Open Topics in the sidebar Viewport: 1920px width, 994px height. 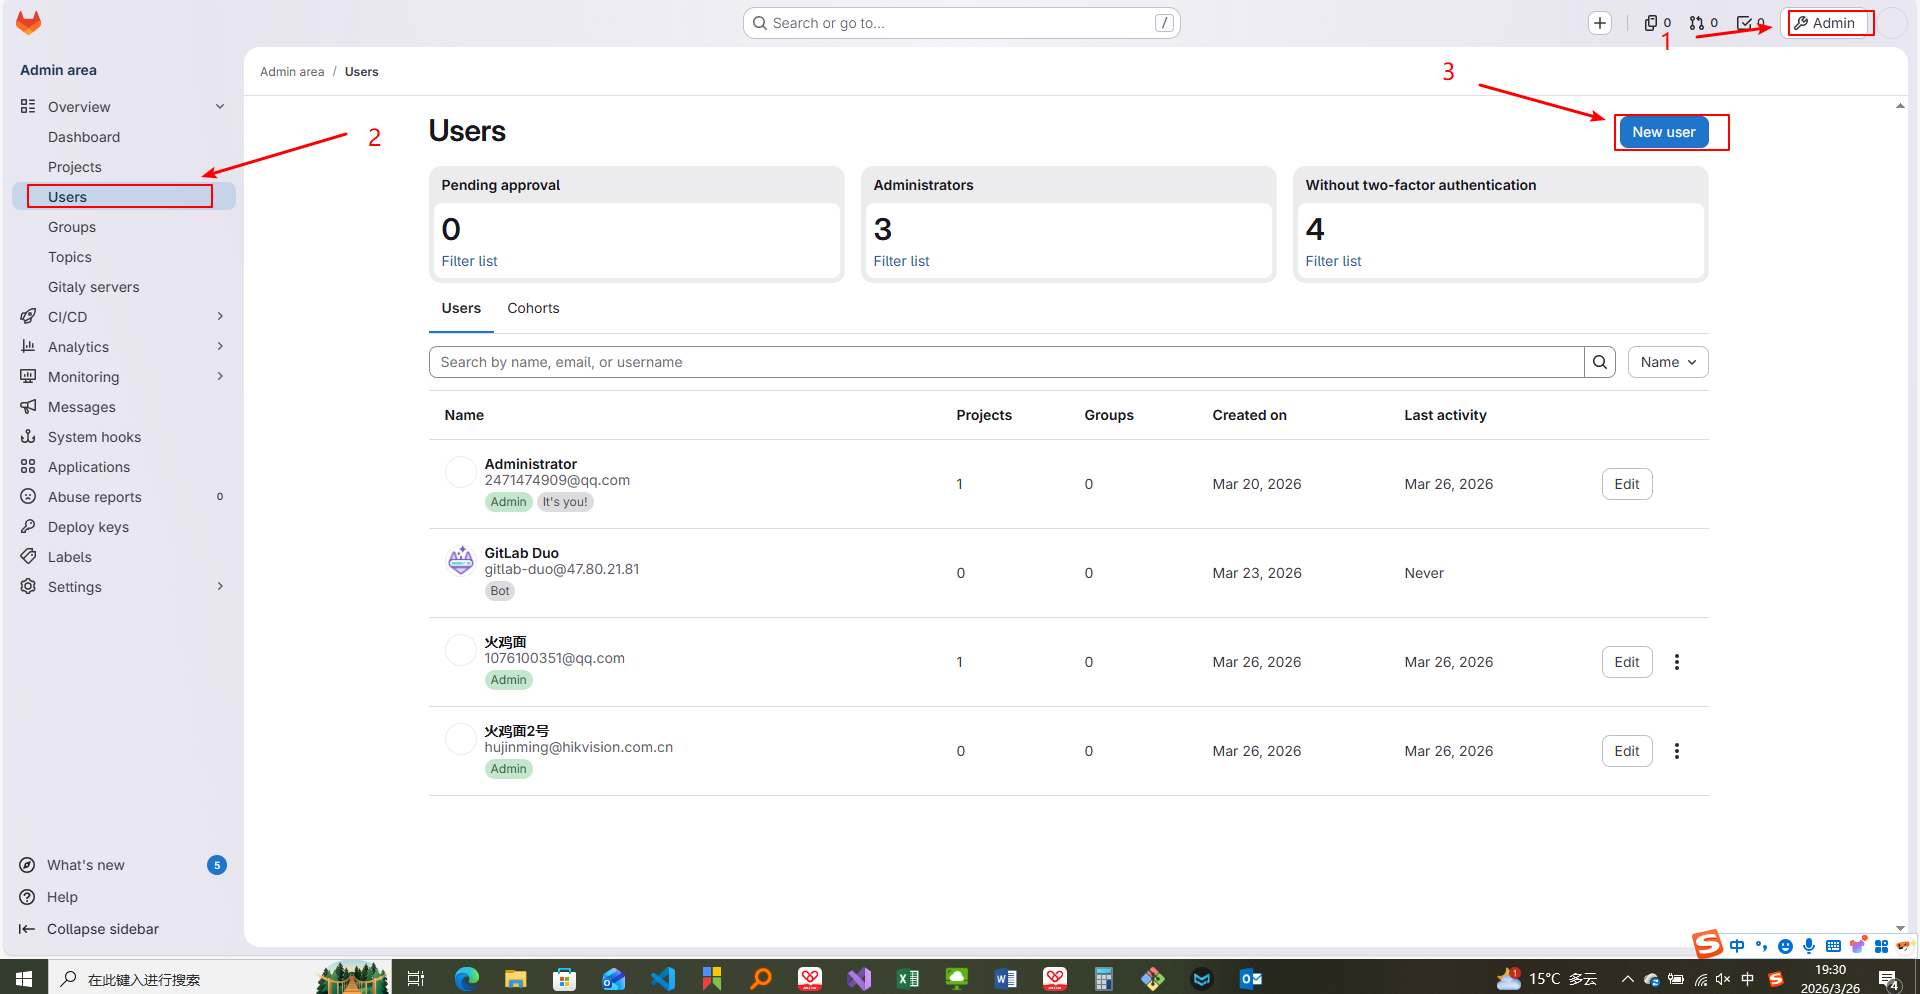pos(123,257)
